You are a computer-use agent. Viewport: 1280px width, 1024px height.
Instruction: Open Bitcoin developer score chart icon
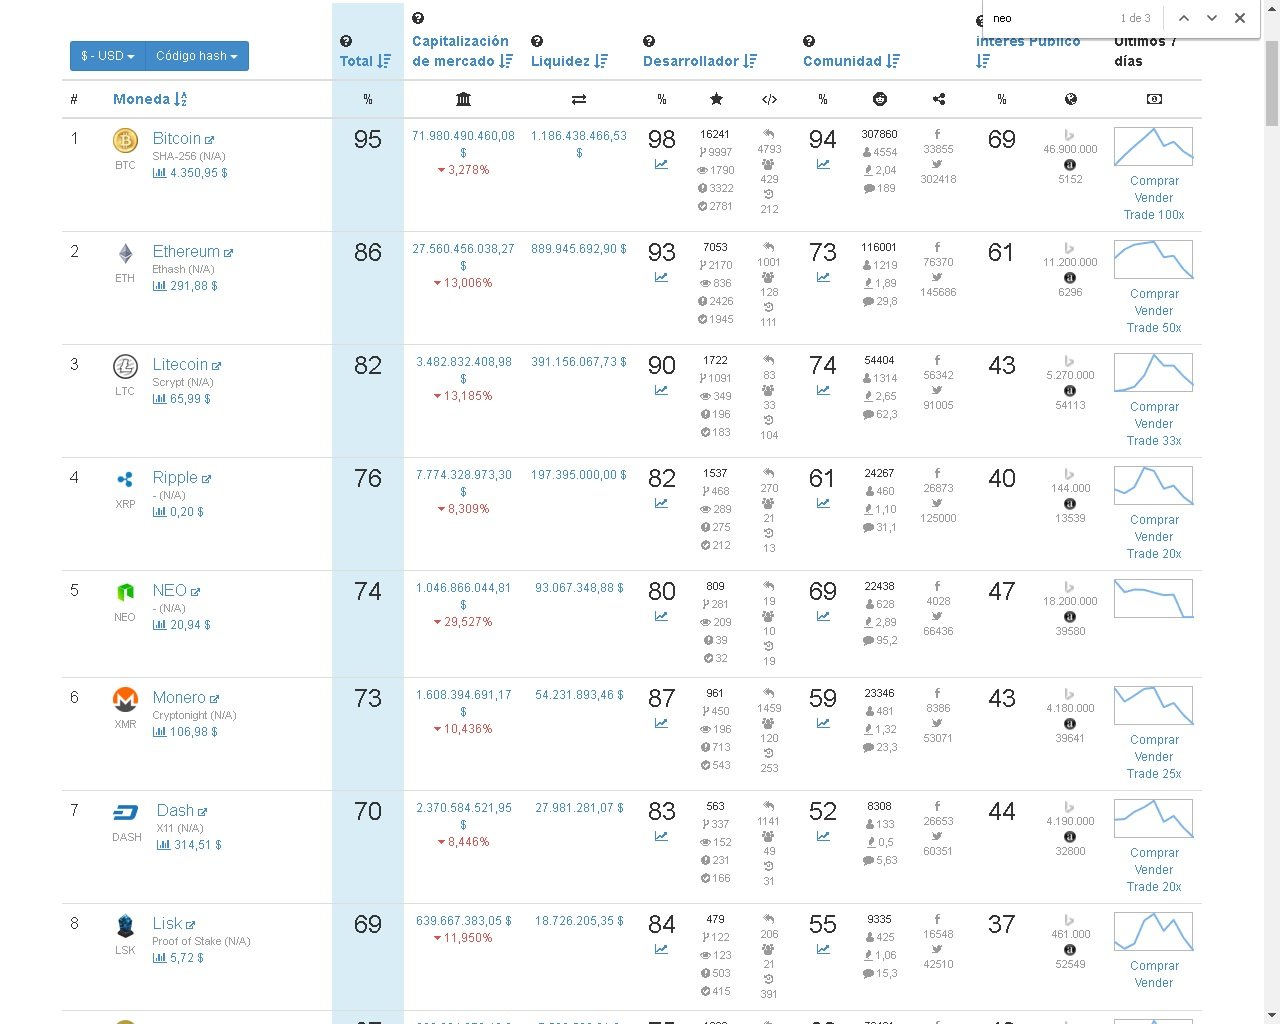tap(661, 164)
